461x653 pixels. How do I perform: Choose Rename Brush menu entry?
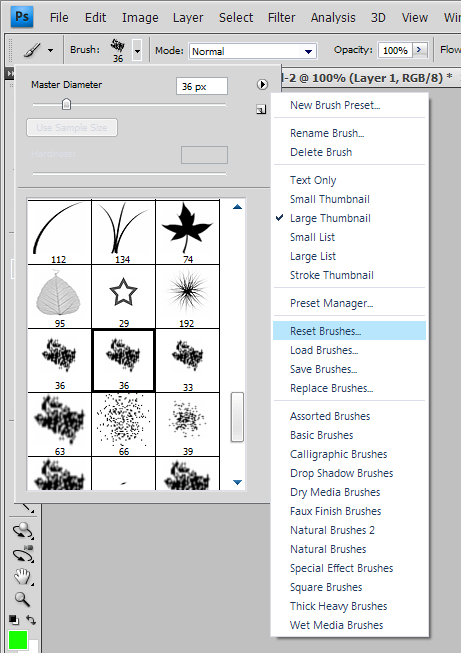(327, 133)
